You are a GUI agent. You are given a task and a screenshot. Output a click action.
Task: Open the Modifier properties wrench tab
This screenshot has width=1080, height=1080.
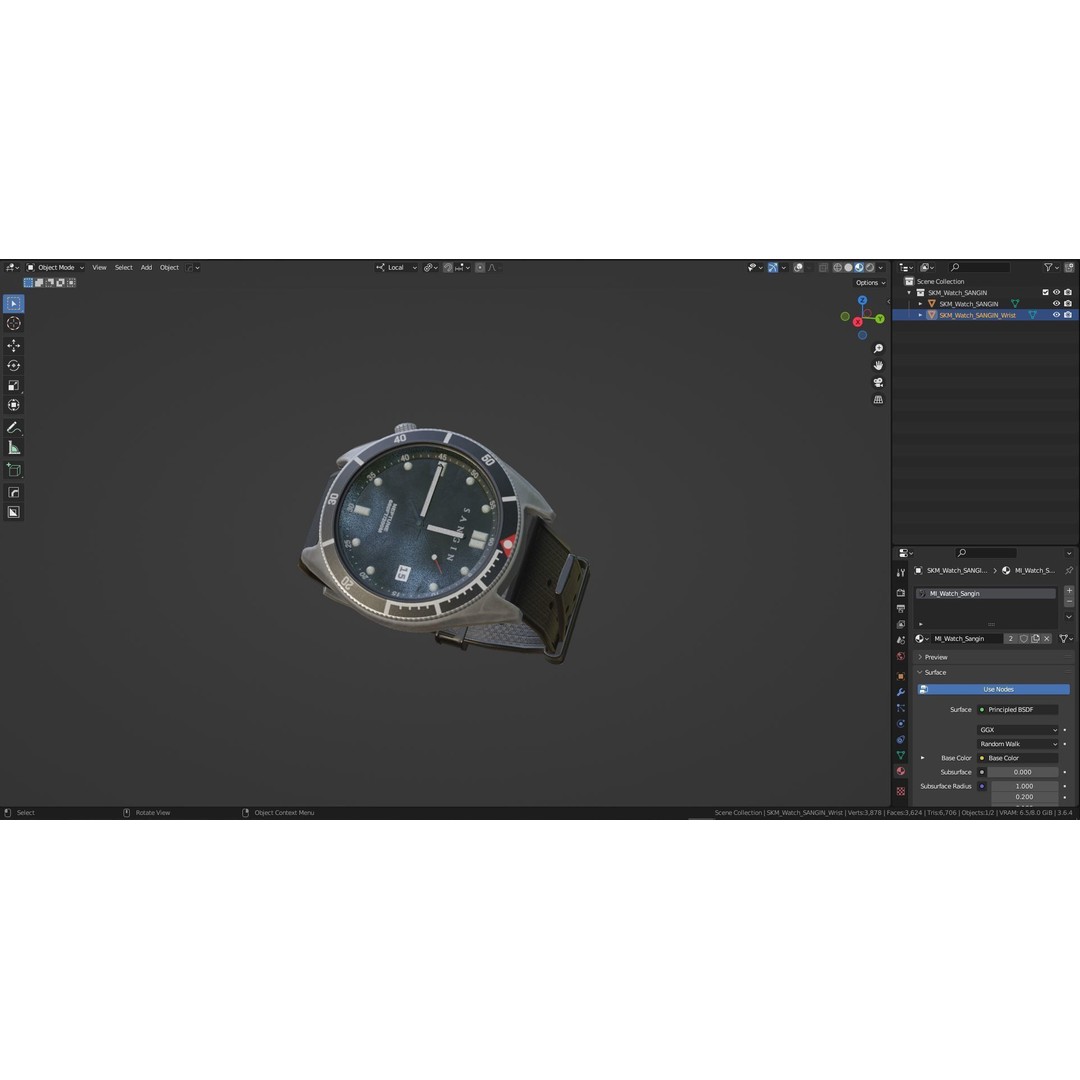(x=901, y=692)
